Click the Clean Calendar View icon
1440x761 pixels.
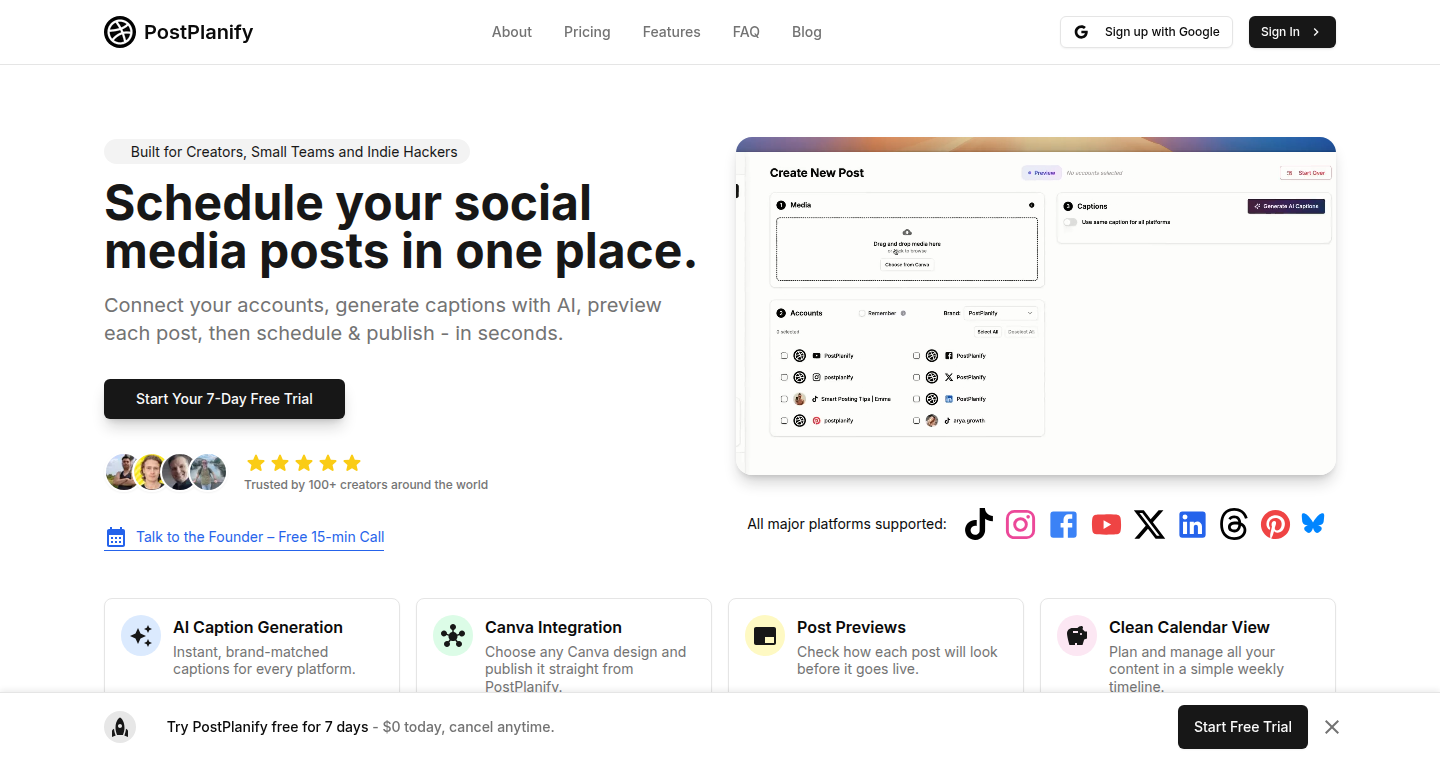point(1077,635)
